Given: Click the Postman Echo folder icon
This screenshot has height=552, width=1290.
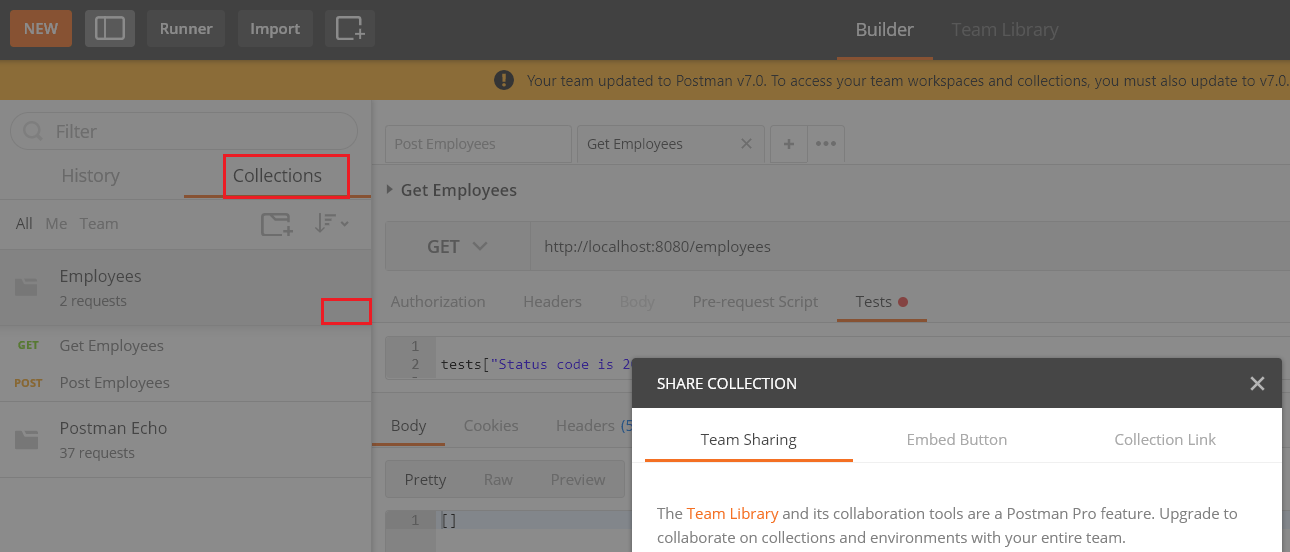Looking at the screenshot, I should pos(26,439).
